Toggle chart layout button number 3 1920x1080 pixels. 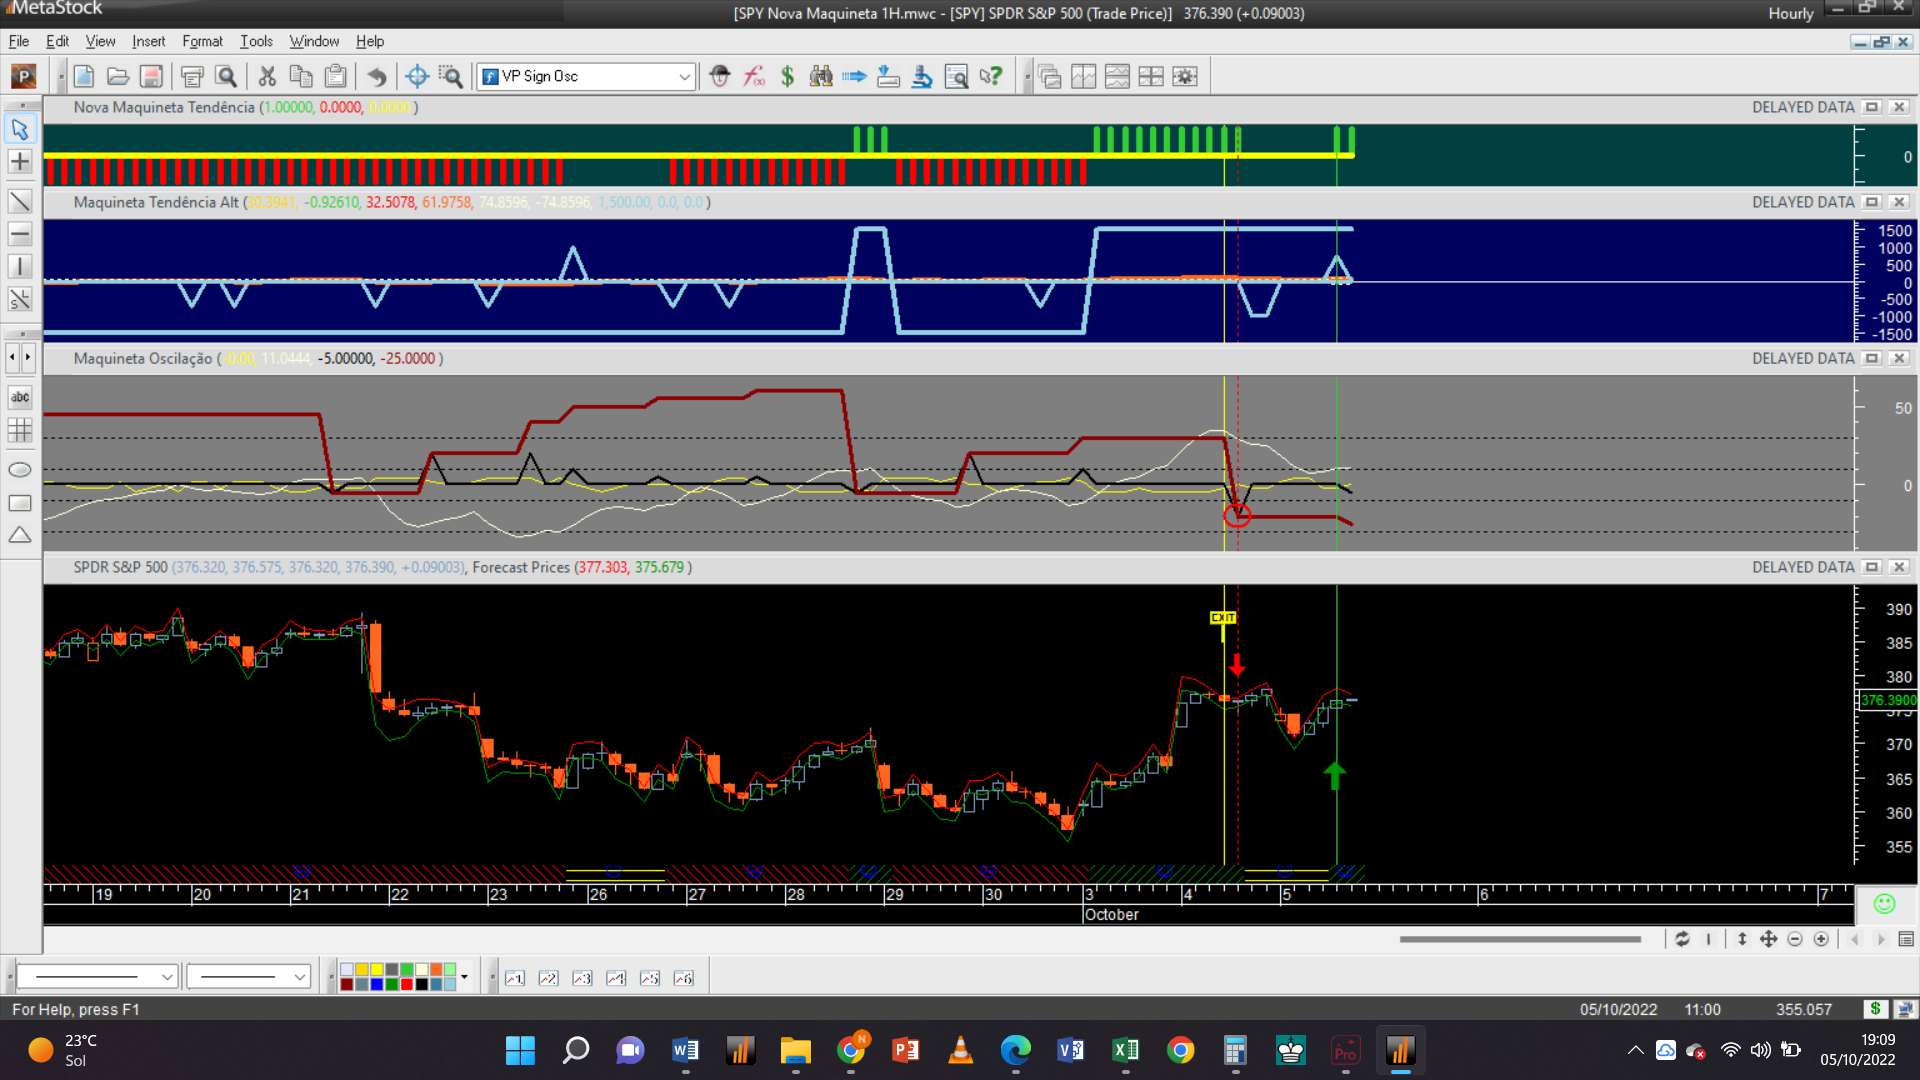[582, 978]
